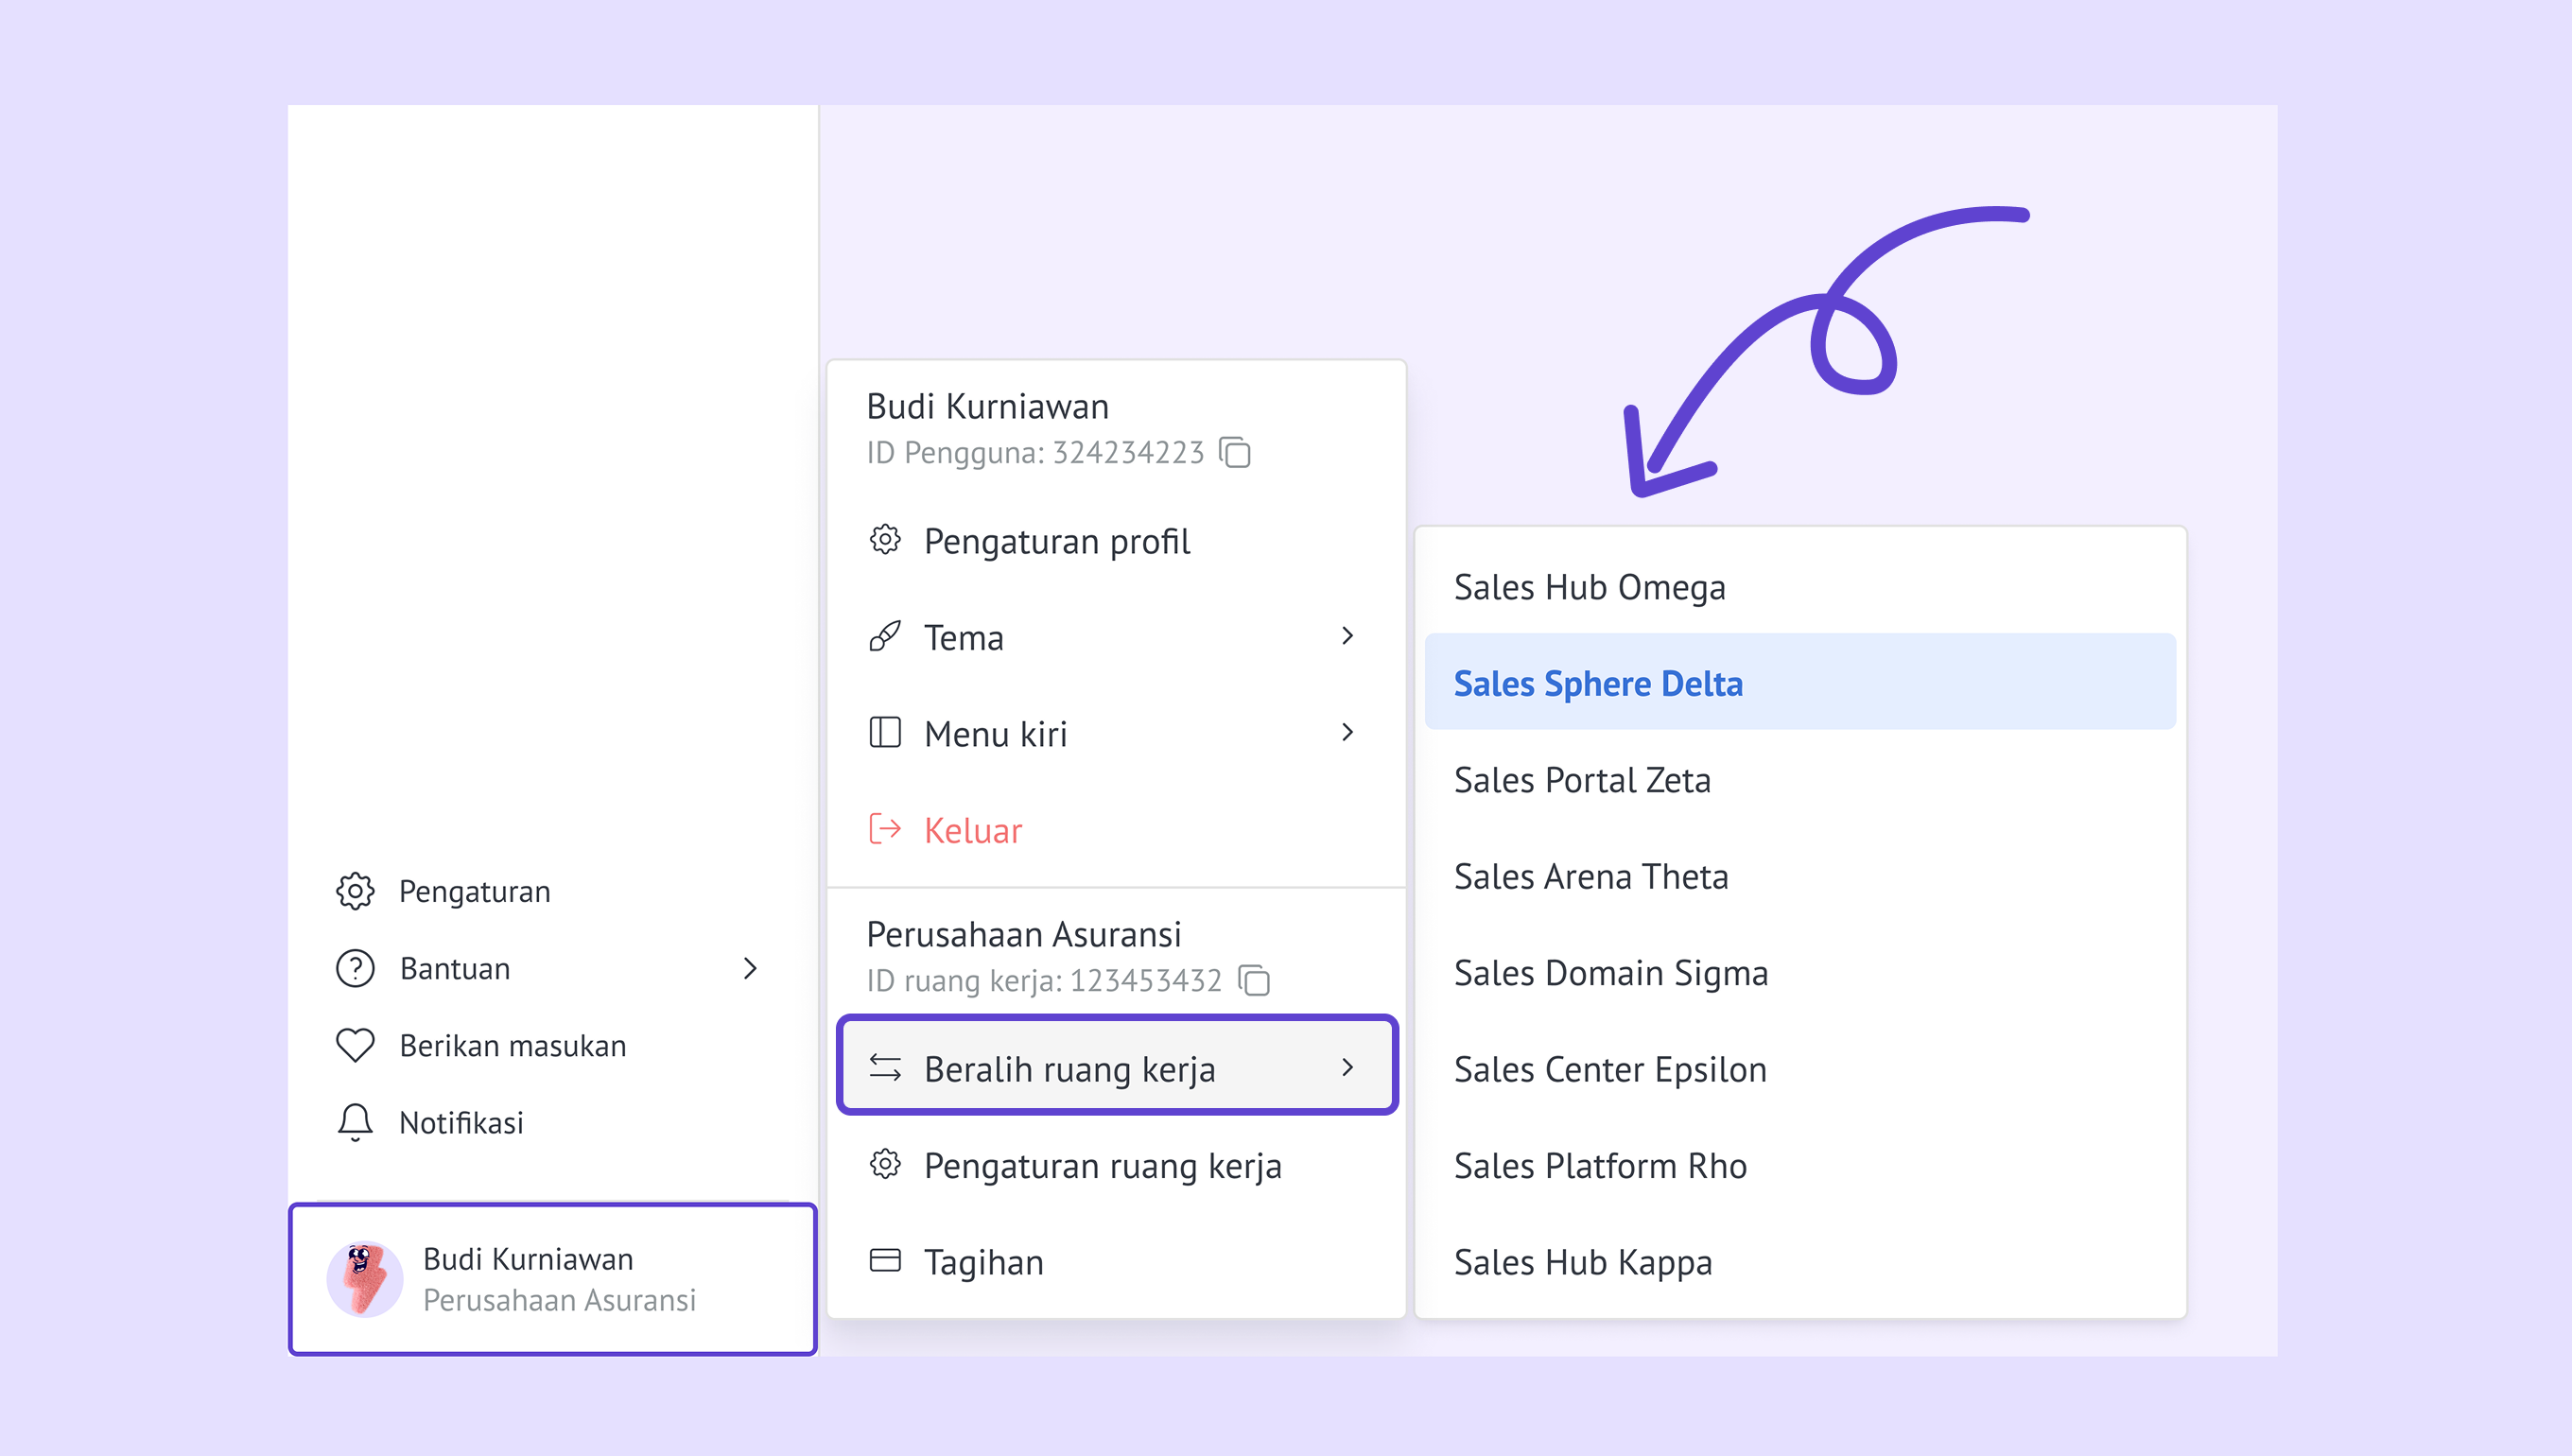This screenshot has height=1456, width=2572.
Task: Click the Berikan masukan heart icon
Action: (355, 1046)
